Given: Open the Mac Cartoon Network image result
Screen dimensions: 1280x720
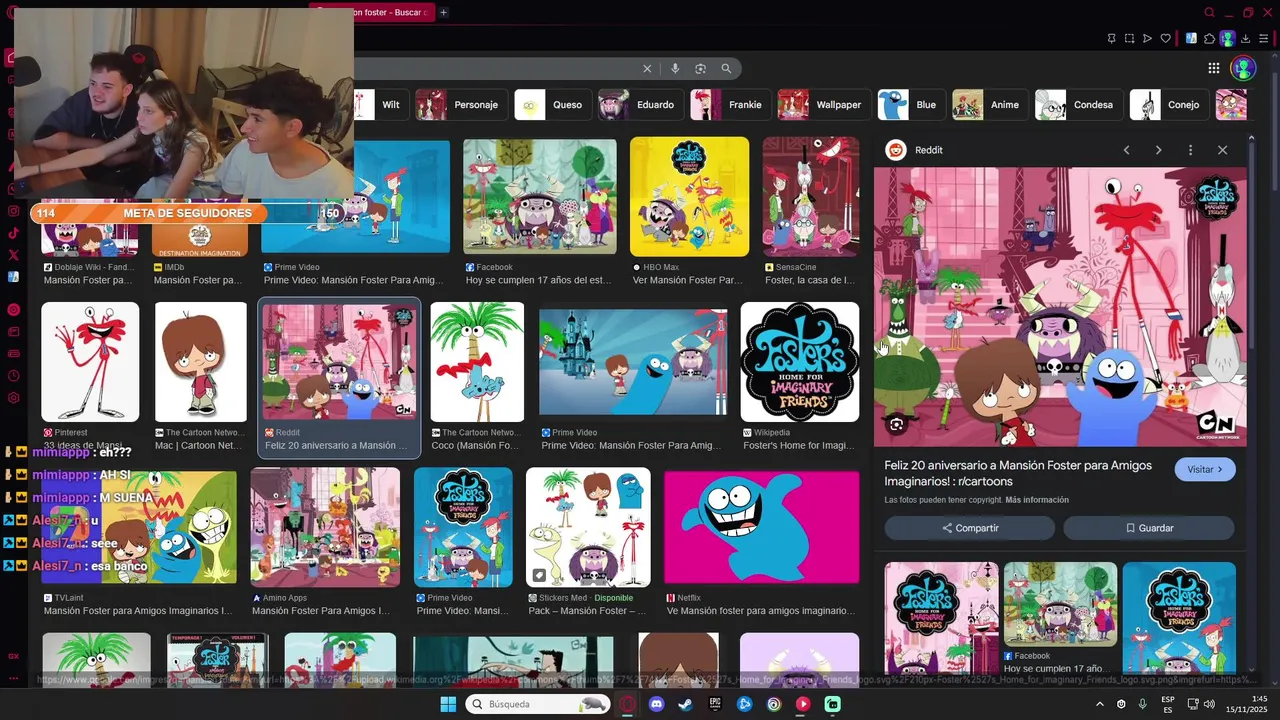Looking at the screenshot, I should [x=201, y=362].
